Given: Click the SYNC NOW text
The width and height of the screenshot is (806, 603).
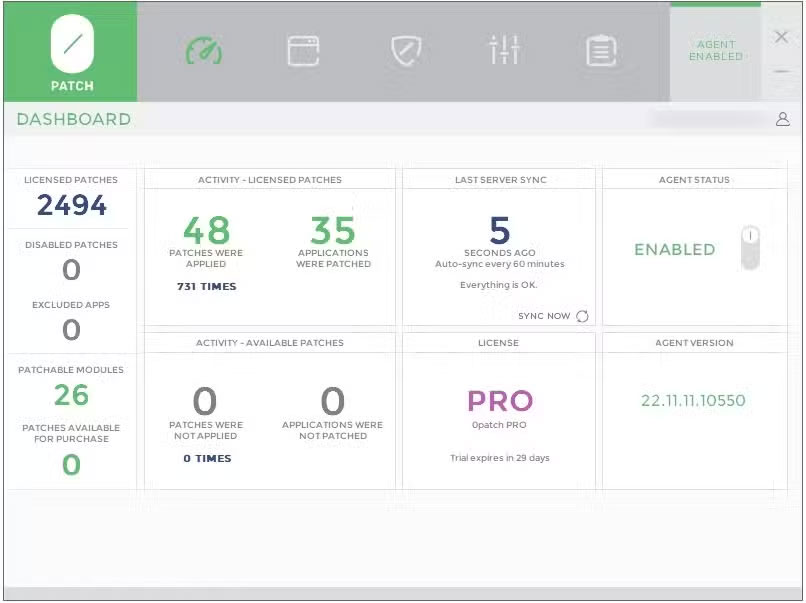Looking at the screenshot, I should tap(544, 316).
